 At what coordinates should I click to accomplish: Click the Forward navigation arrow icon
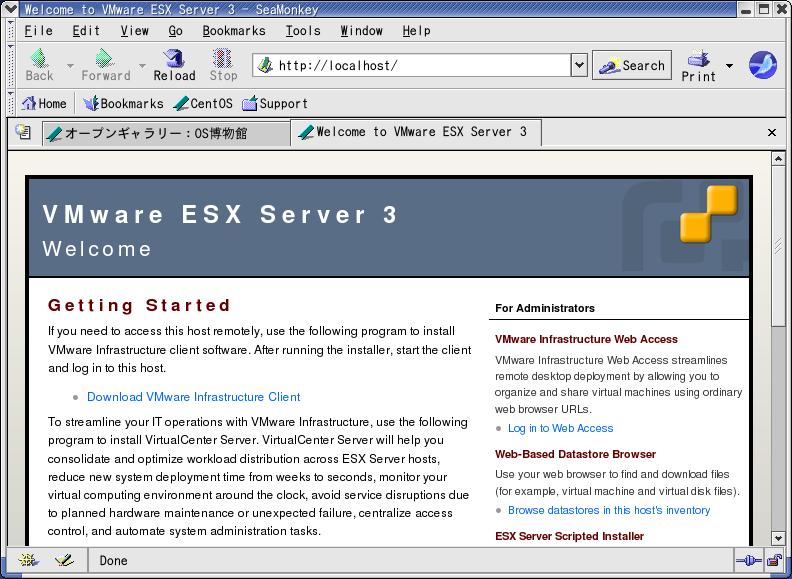tap(105, 58)
